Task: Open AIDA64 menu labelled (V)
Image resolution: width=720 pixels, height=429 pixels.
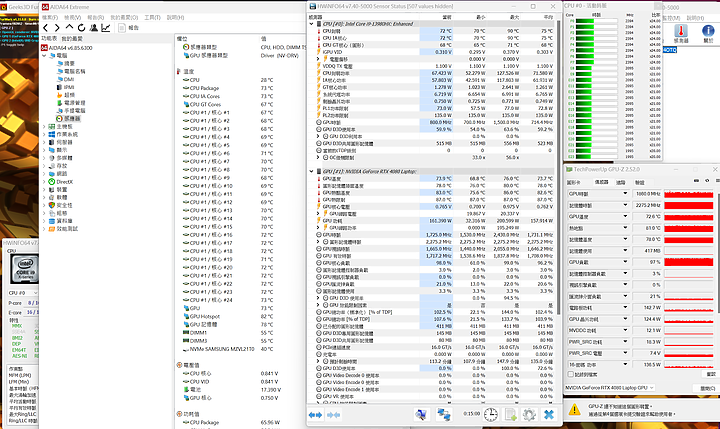Action: (73, 17)
